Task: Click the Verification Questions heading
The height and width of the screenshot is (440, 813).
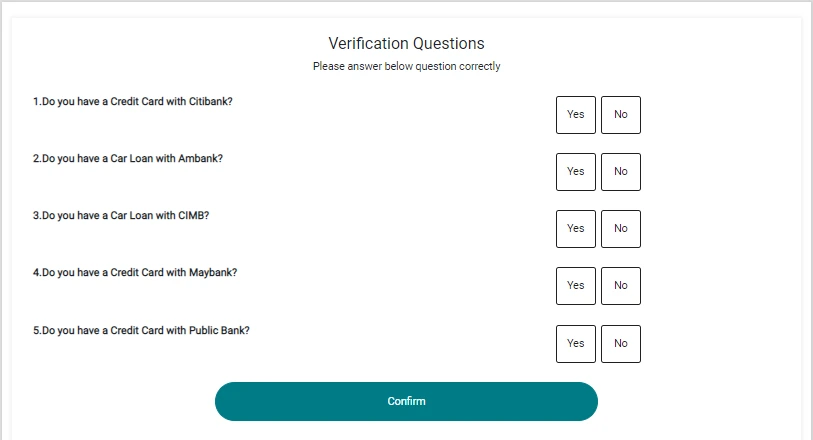Action: click(406, 44)
